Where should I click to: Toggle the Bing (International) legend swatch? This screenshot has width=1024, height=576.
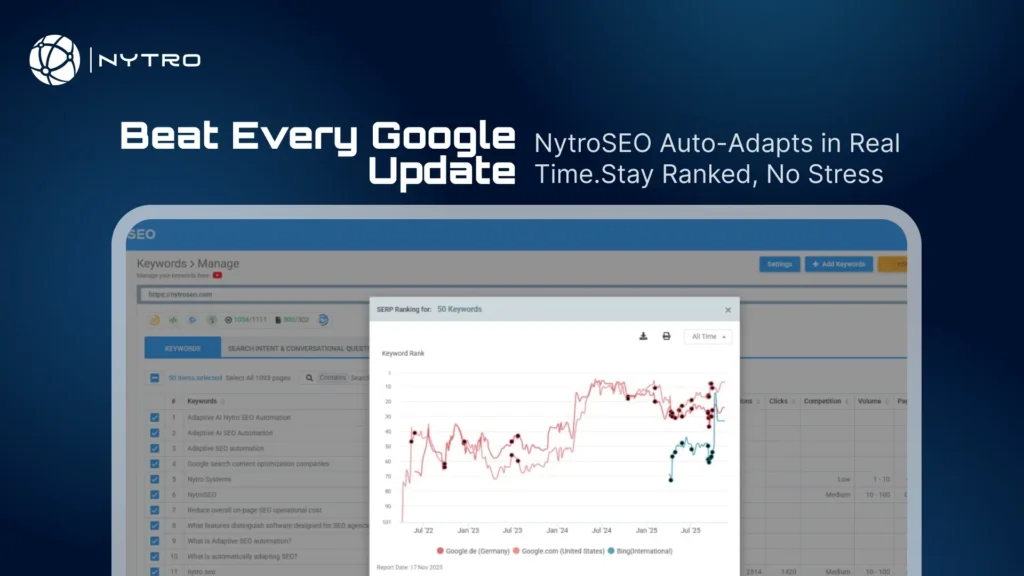pyautogui.click(x=611, y=551)
